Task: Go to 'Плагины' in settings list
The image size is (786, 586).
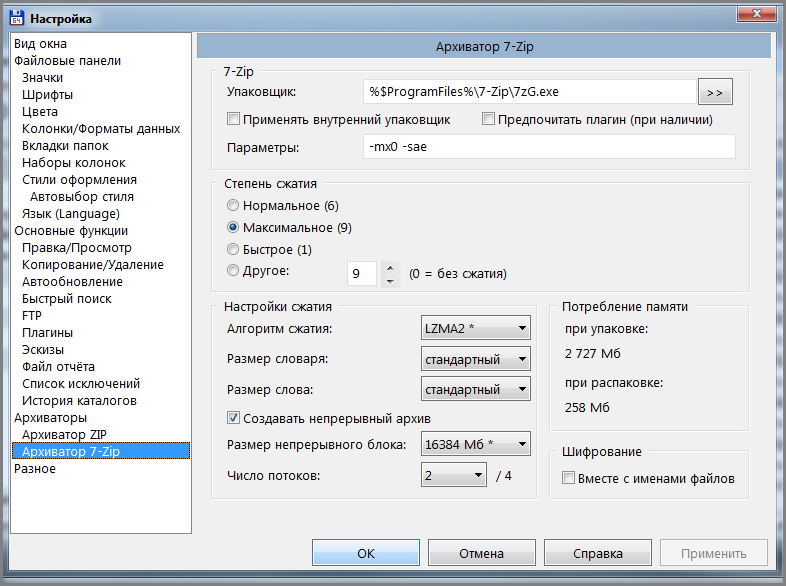Action: point(47,332)
